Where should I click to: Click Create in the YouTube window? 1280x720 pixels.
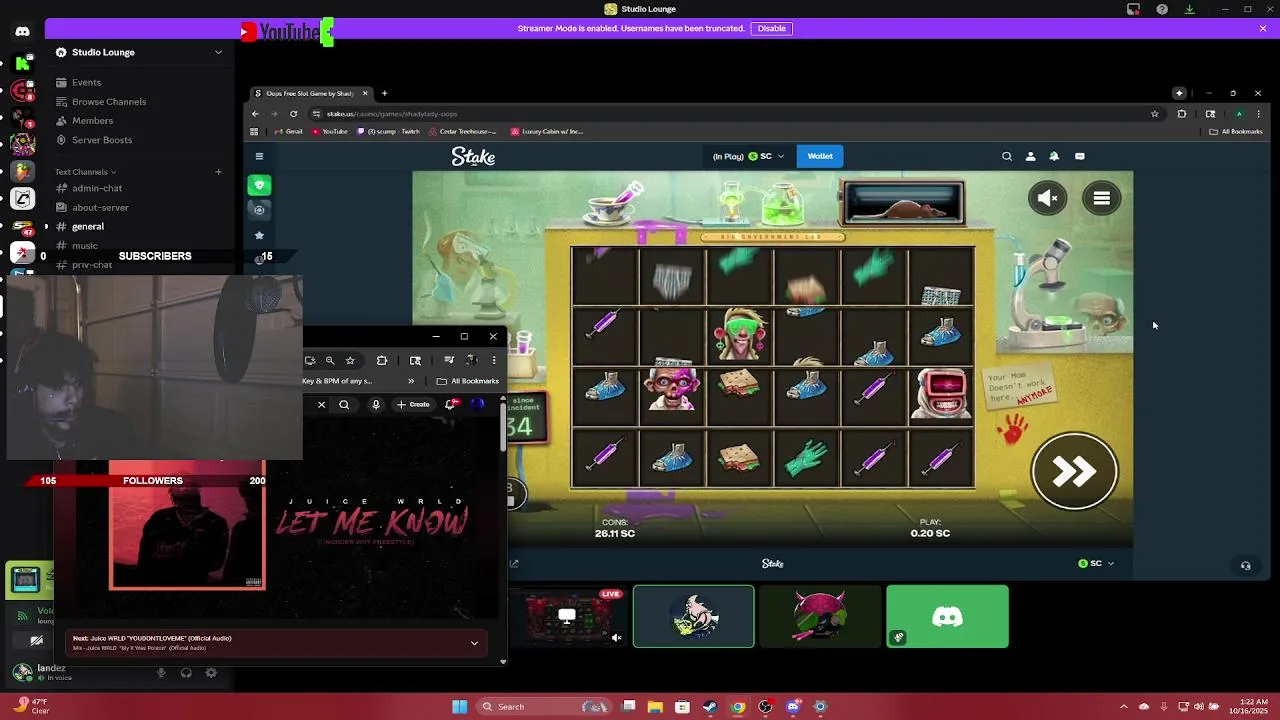(413, 404)
